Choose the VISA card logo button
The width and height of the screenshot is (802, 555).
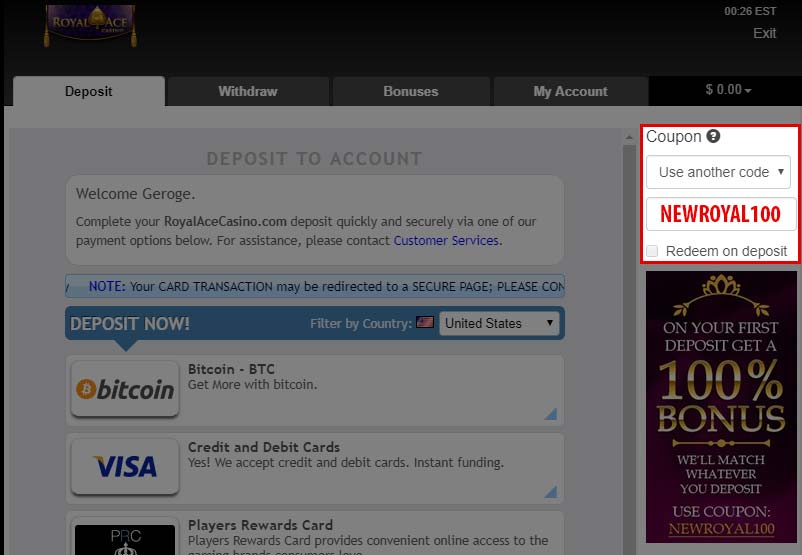point(125,467)
